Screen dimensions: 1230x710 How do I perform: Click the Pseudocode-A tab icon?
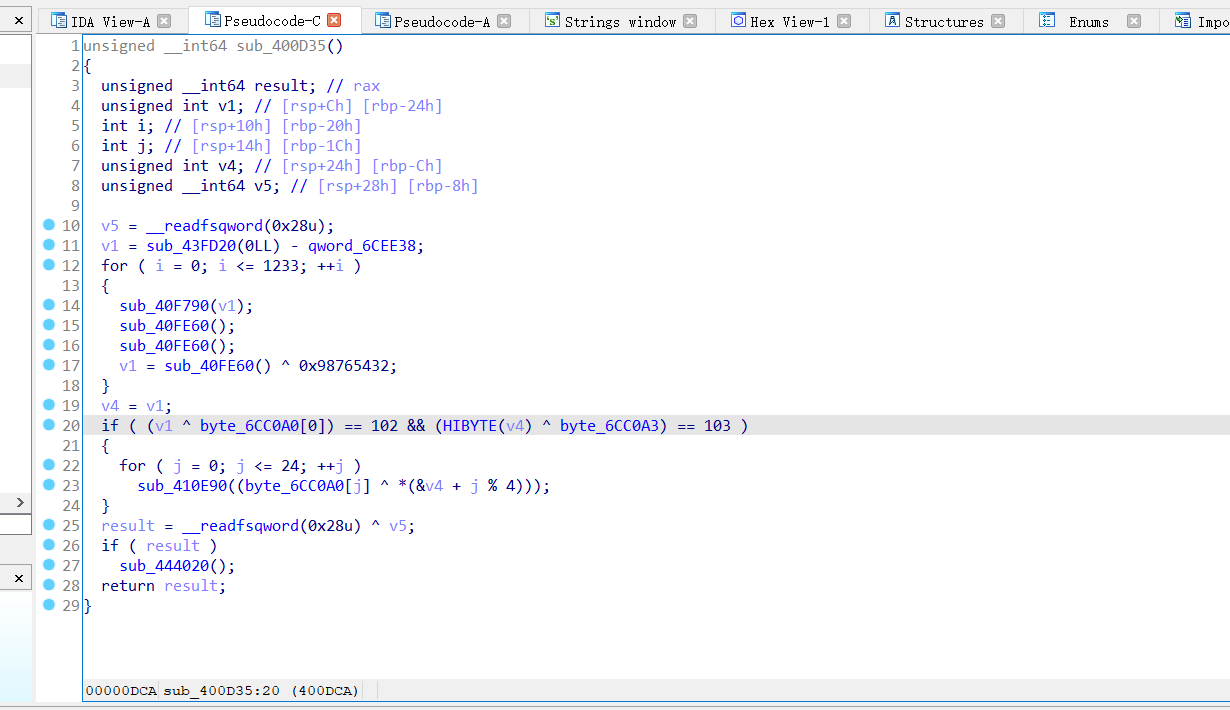pos(381,20)
